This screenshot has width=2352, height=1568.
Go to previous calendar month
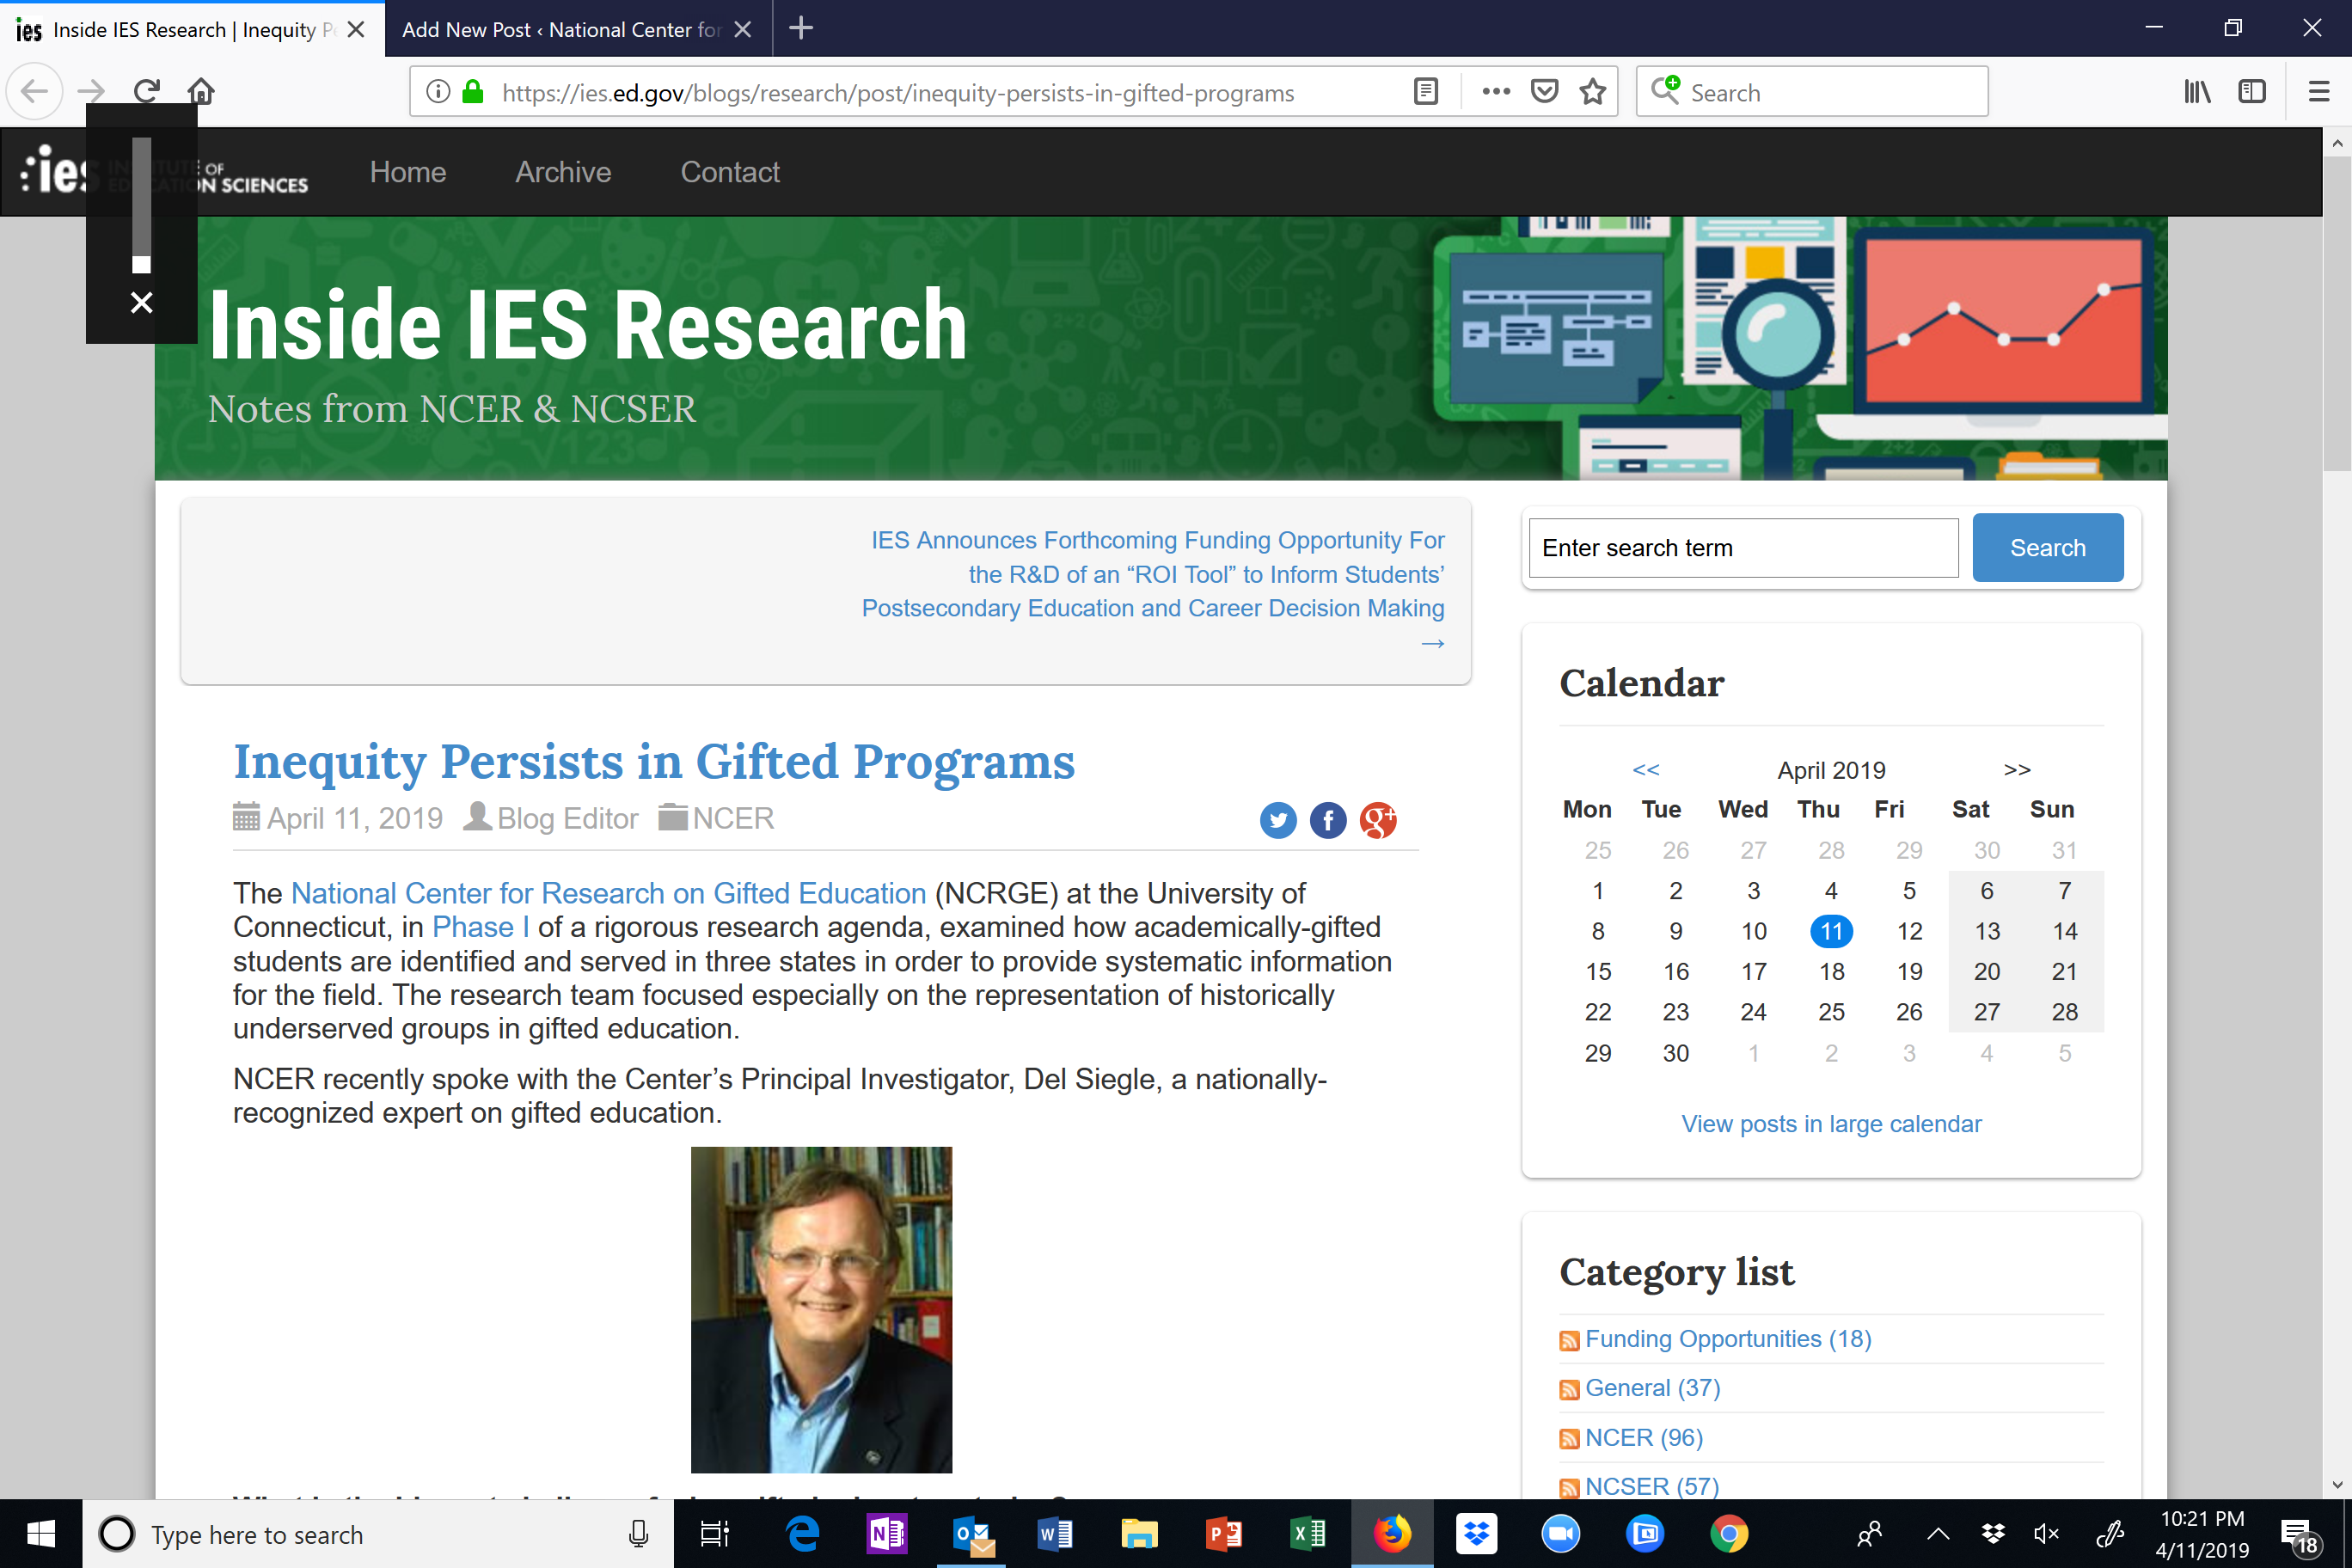tap(1645, 769)
